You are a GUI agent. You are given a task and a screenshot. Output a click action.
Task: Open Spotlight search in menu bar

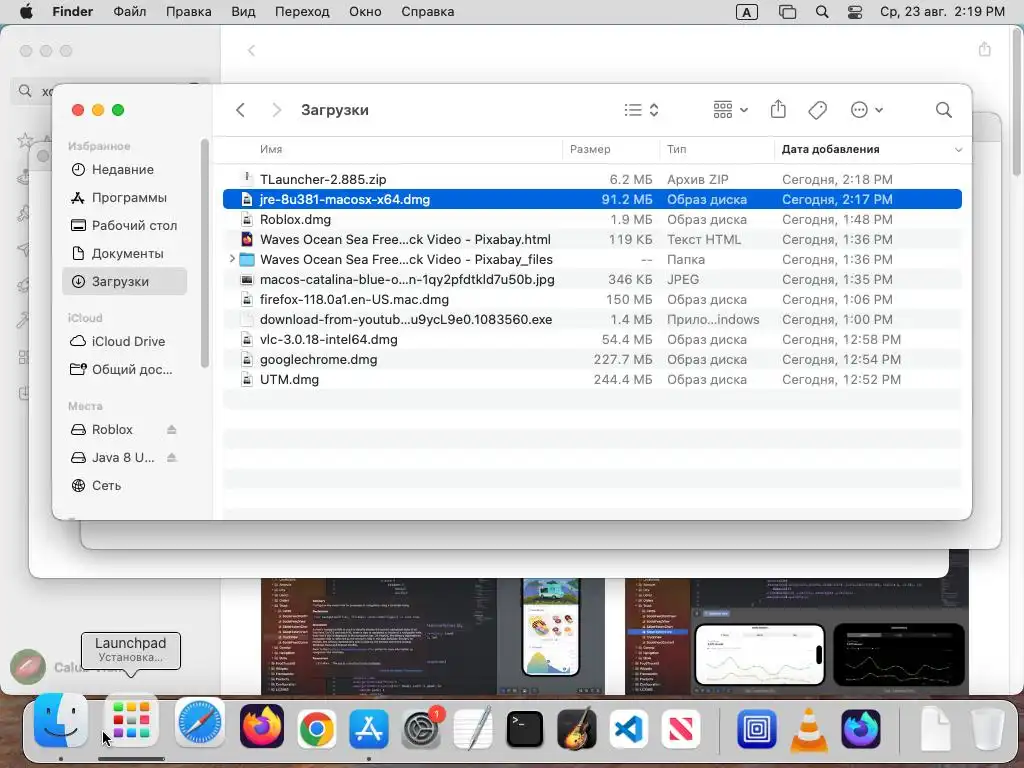point(822,12)
